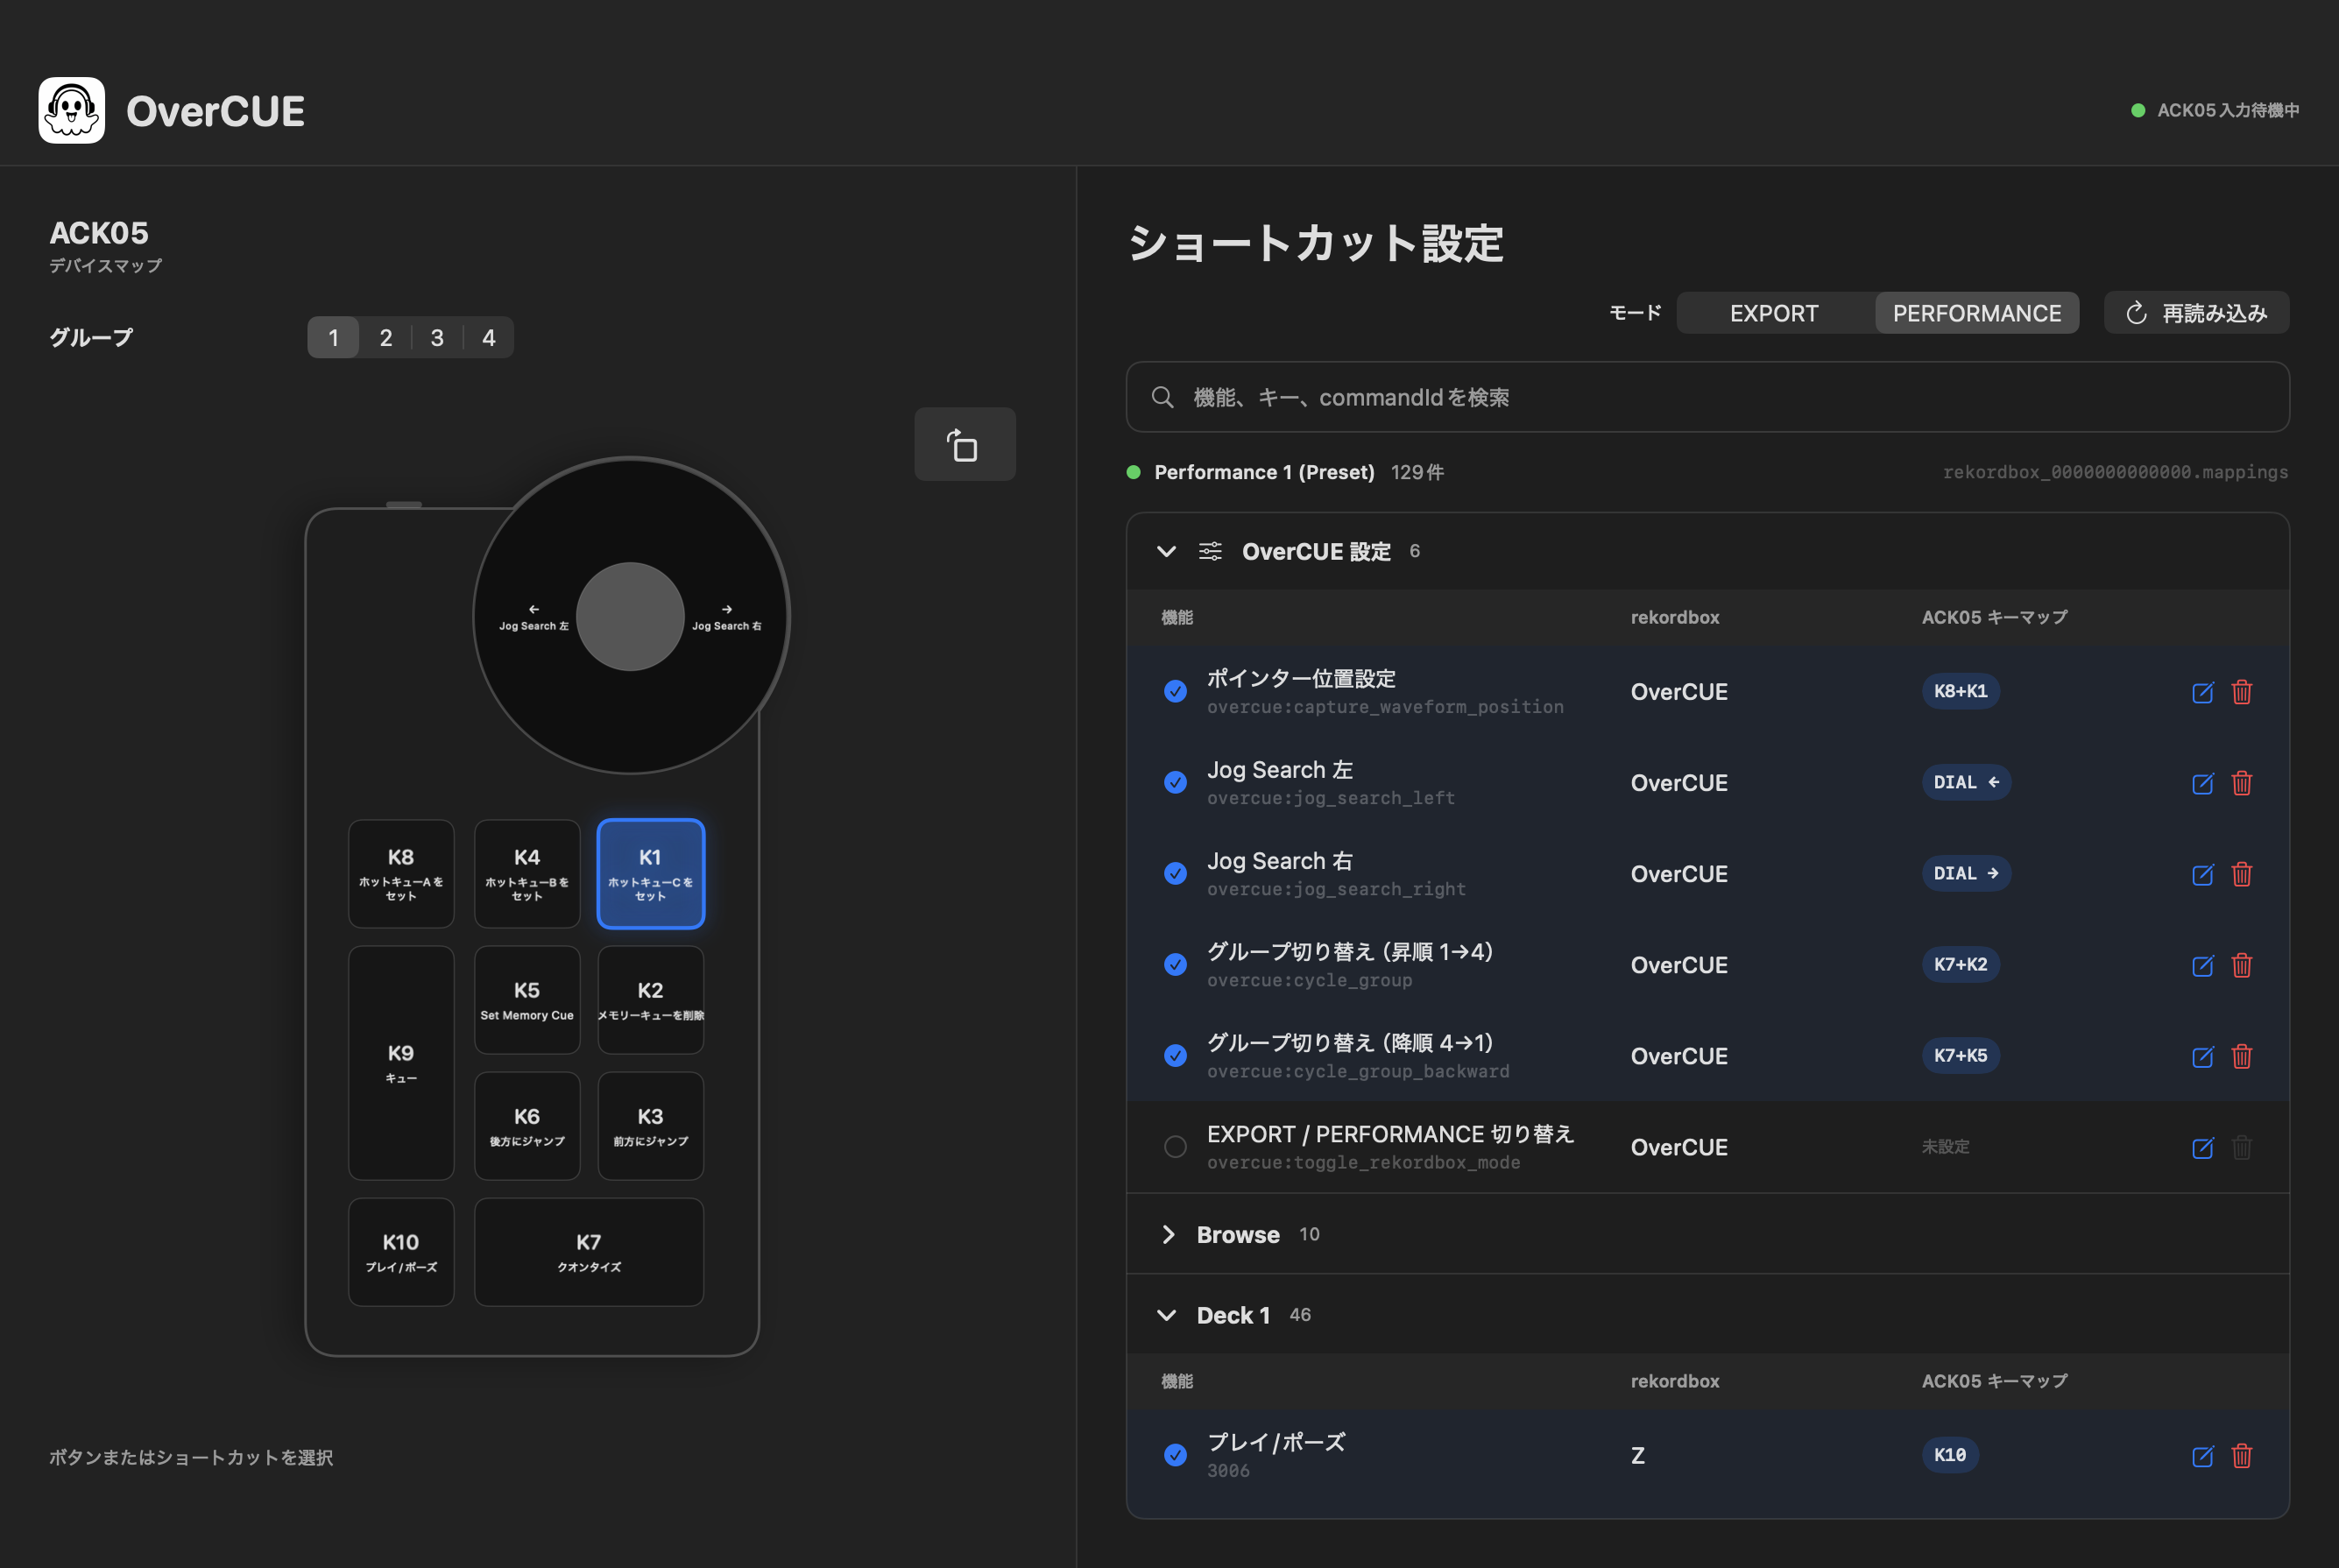Click the dial center button

[x=630, y=617]
